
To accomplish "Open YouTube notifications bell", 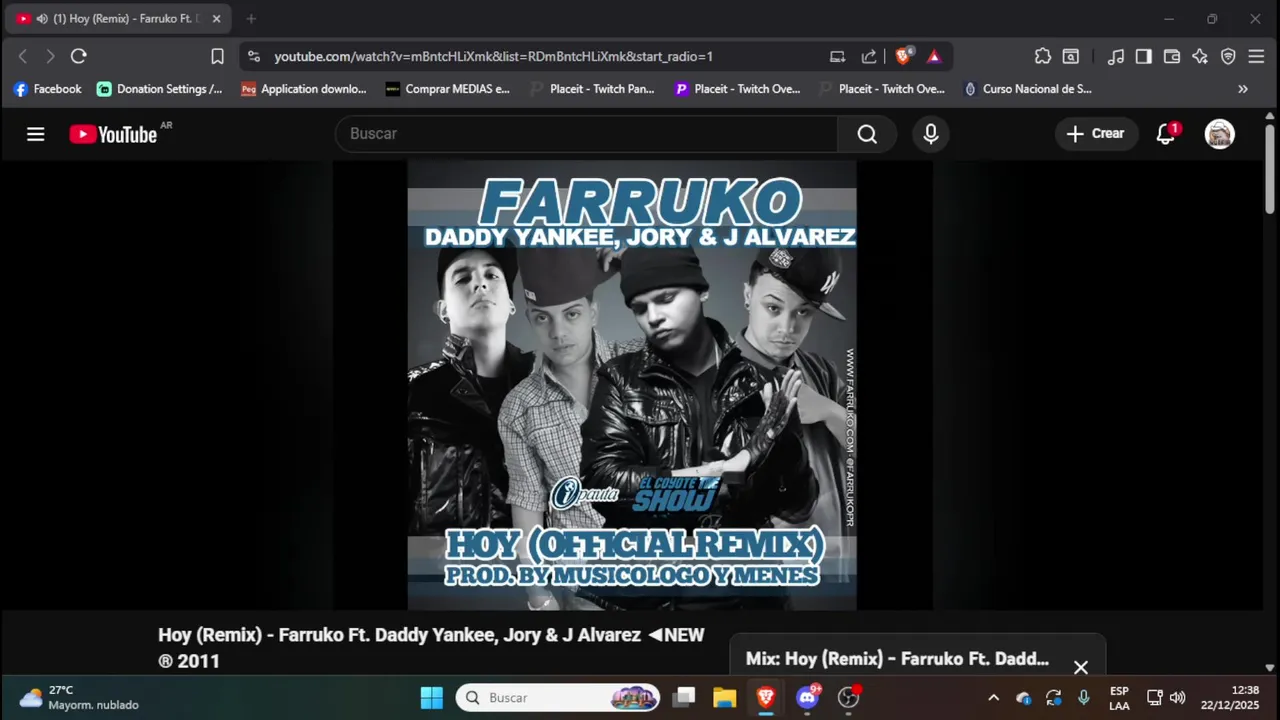I will point(1166,134).
